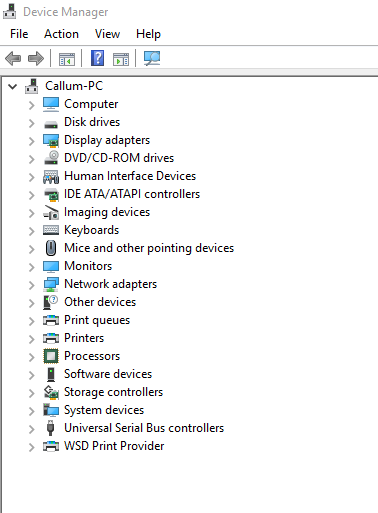Click the mouse icon beside Mice category
Image resolution: width=378 pixels, height=513 pixels.
pyautogui.click(x=51, y=248)
